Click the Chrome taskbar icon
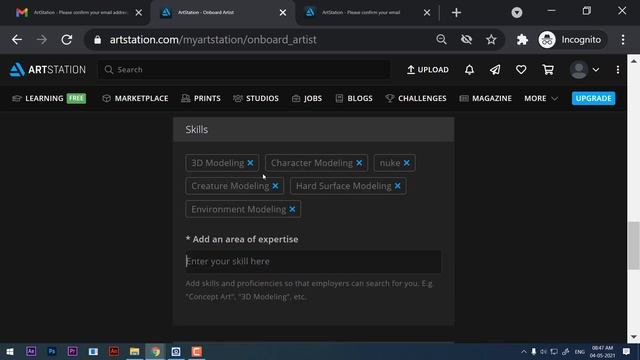Screen dimensions: 640x360 click(156, 351)
